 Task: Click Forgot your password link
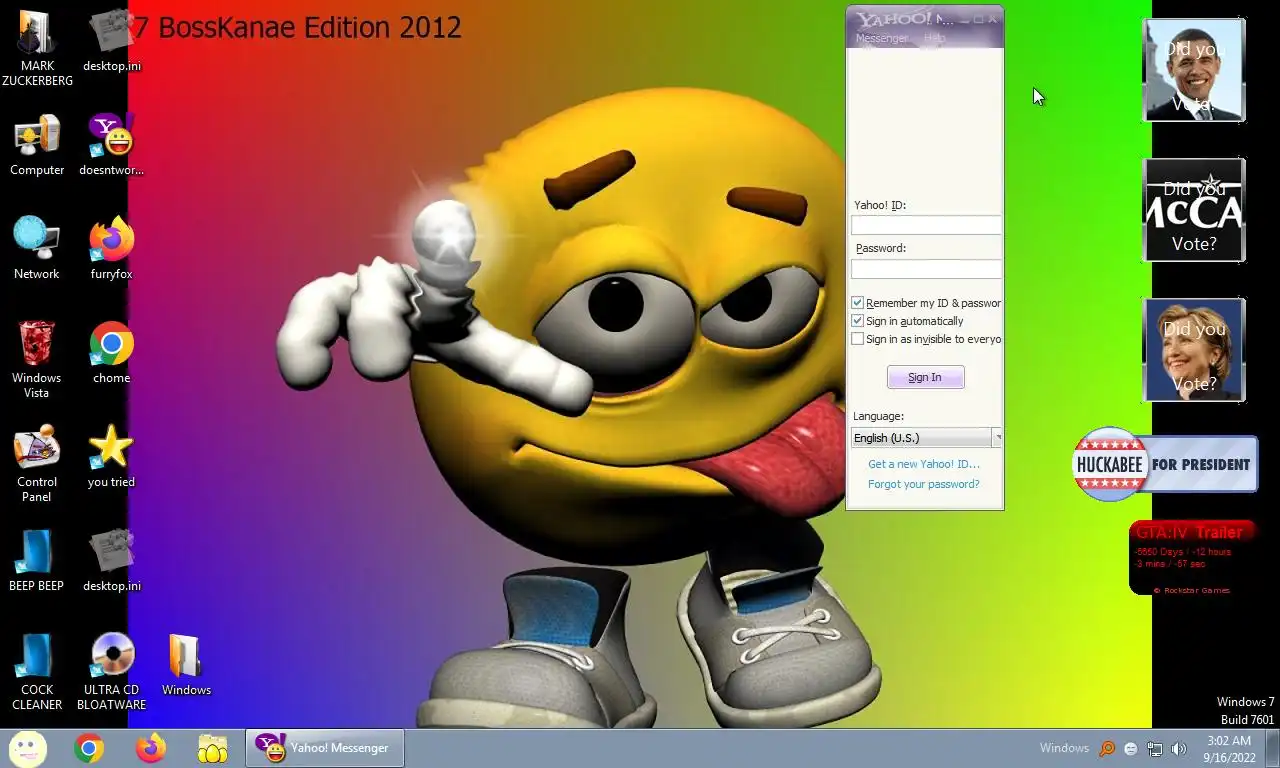point(924,484)
